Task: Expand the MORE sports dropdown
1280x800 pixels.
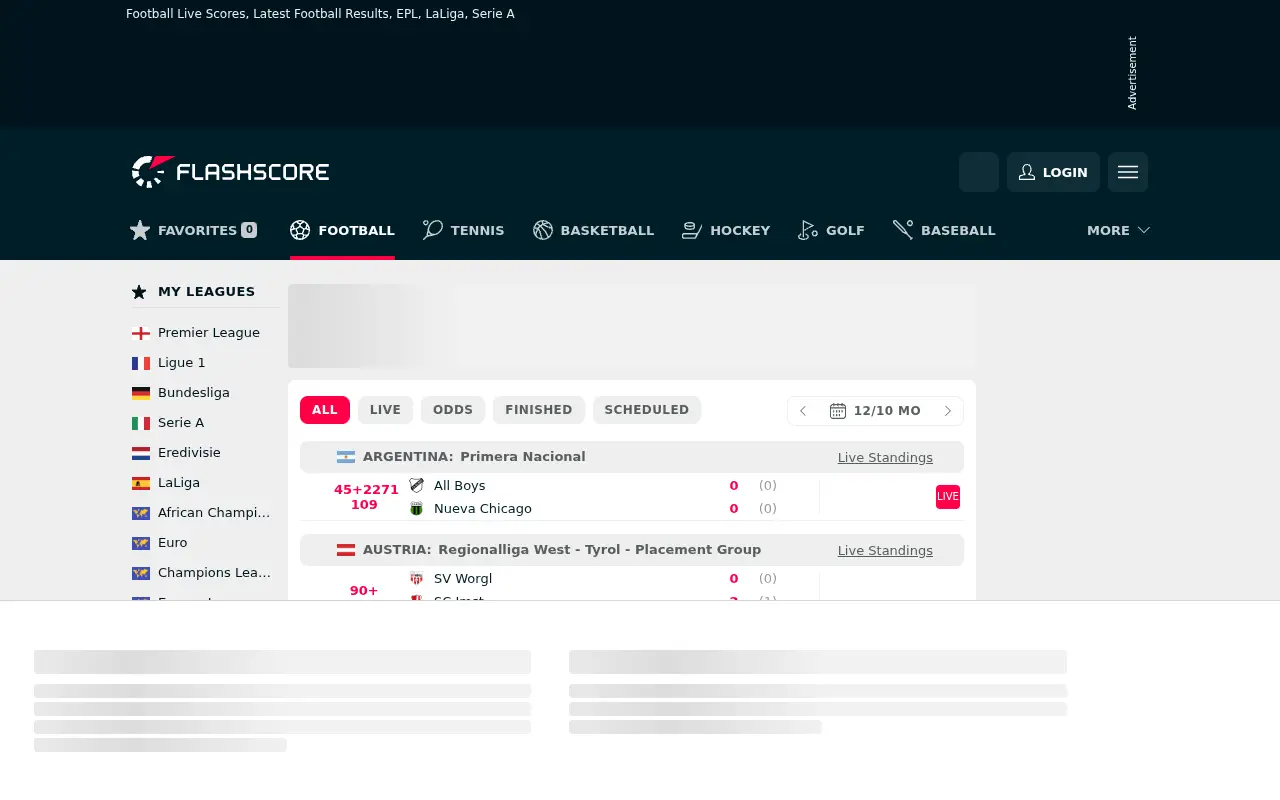Action: point(1118,230)
